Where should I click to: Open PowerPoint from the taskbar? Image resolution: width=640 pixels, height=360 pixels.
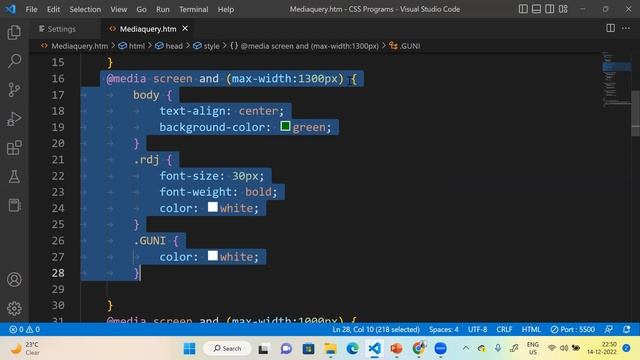coord(396,349)
